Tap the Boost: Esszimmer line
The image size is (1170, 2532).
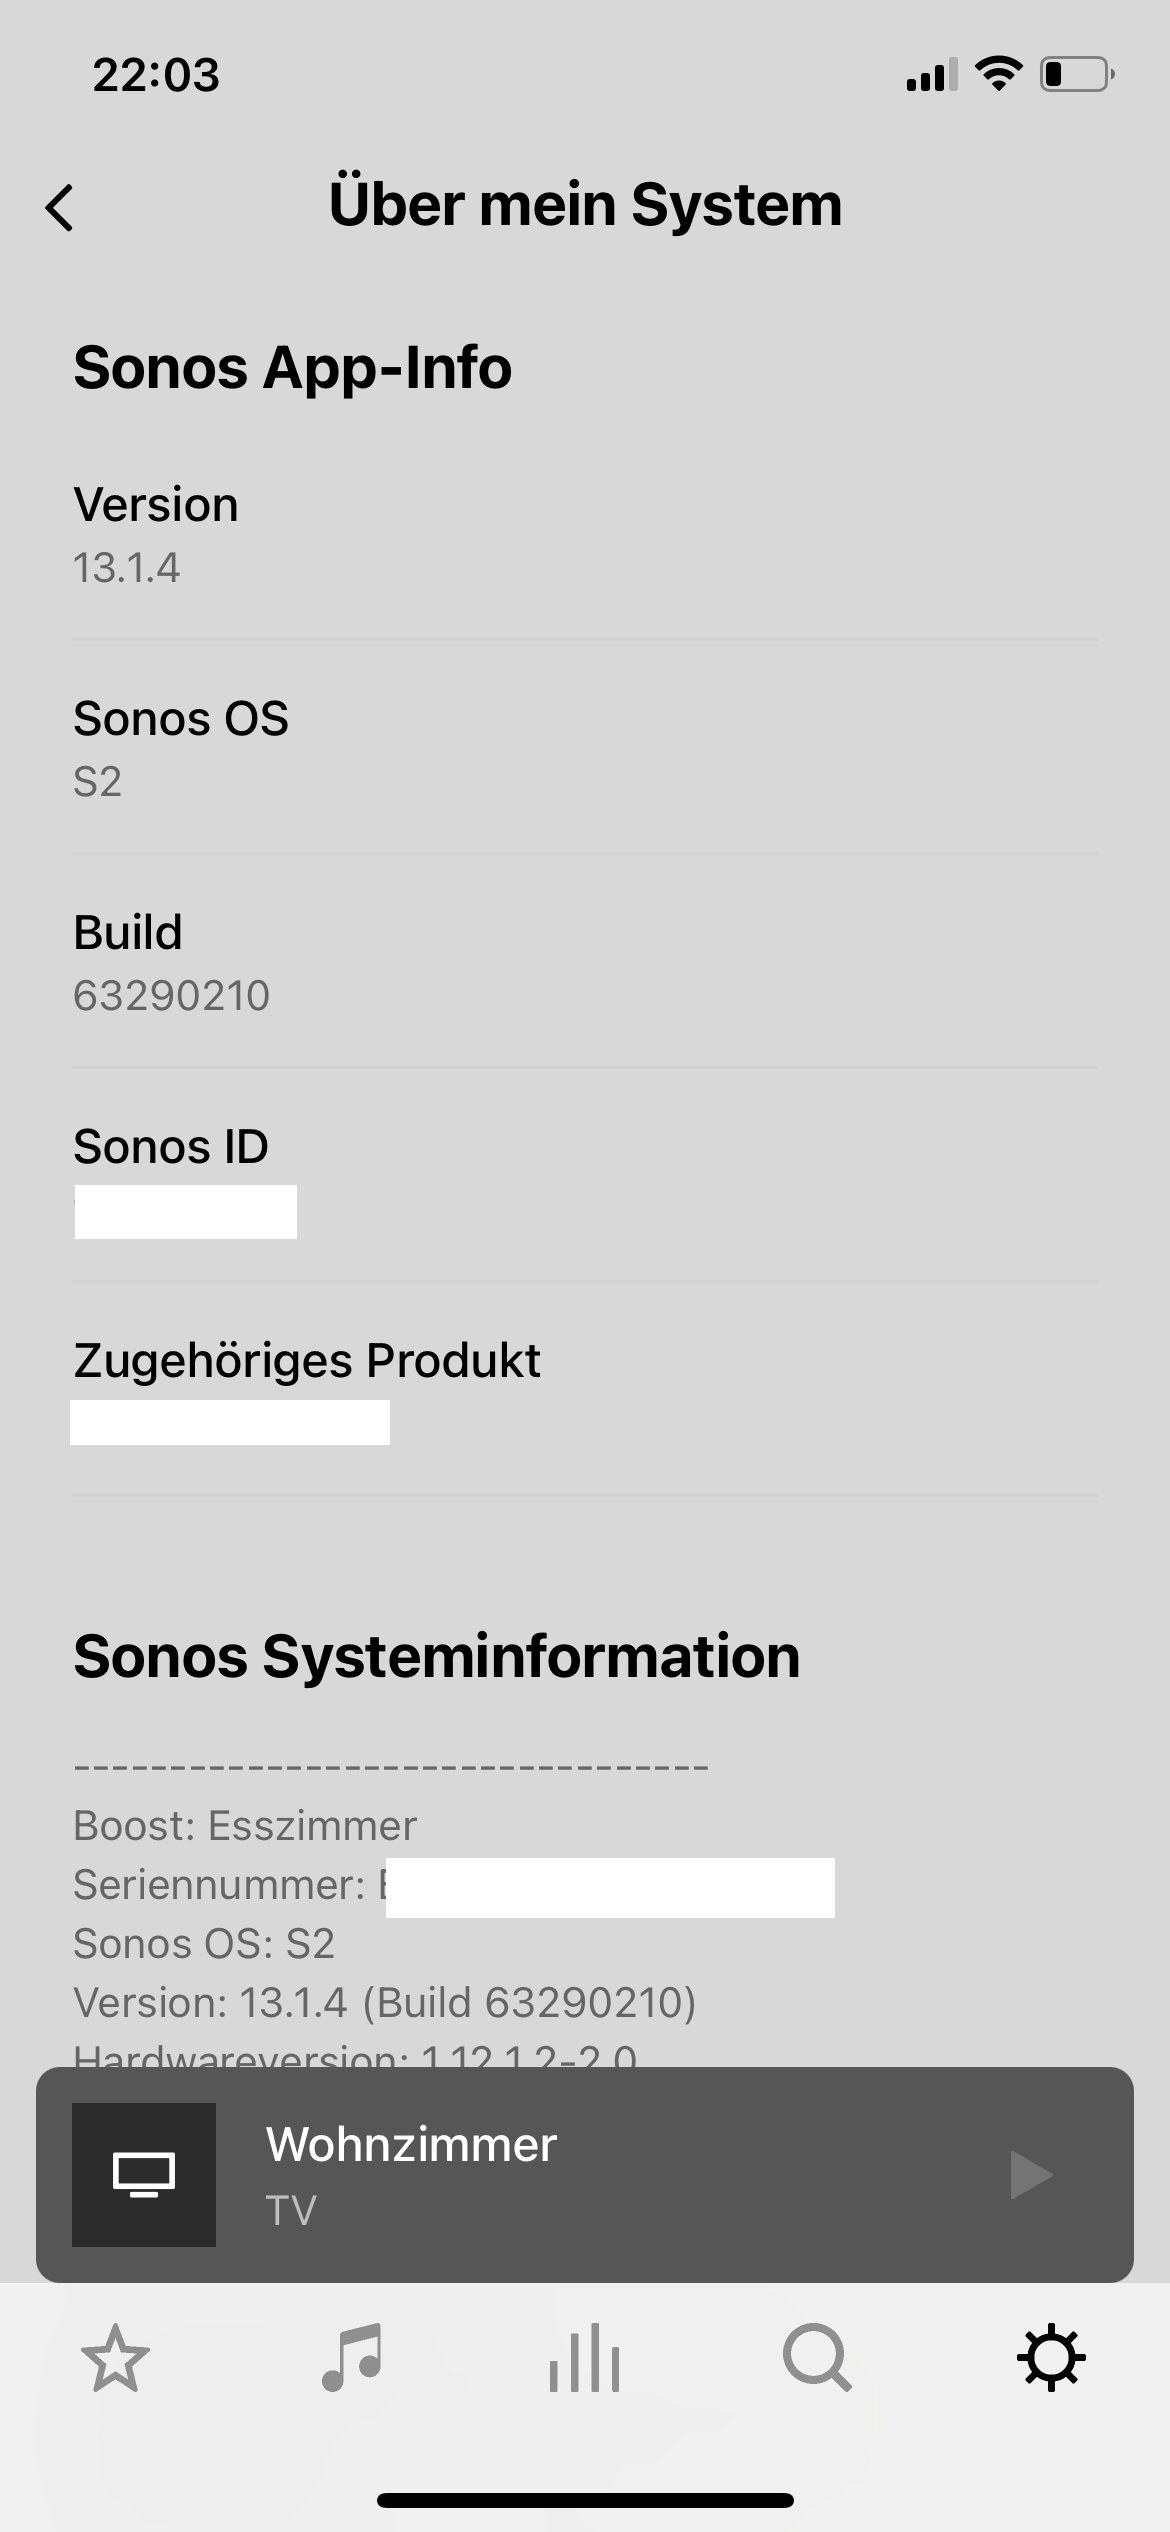point(245,1826)
